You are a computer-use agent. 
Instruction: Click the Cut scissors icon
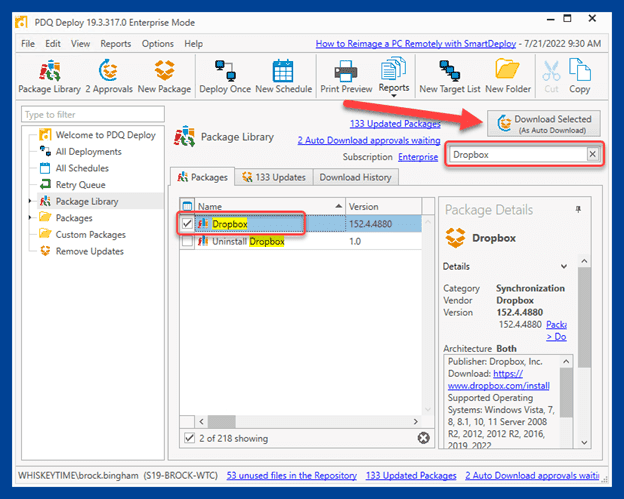pyautogui.click(x=551, y=77)
